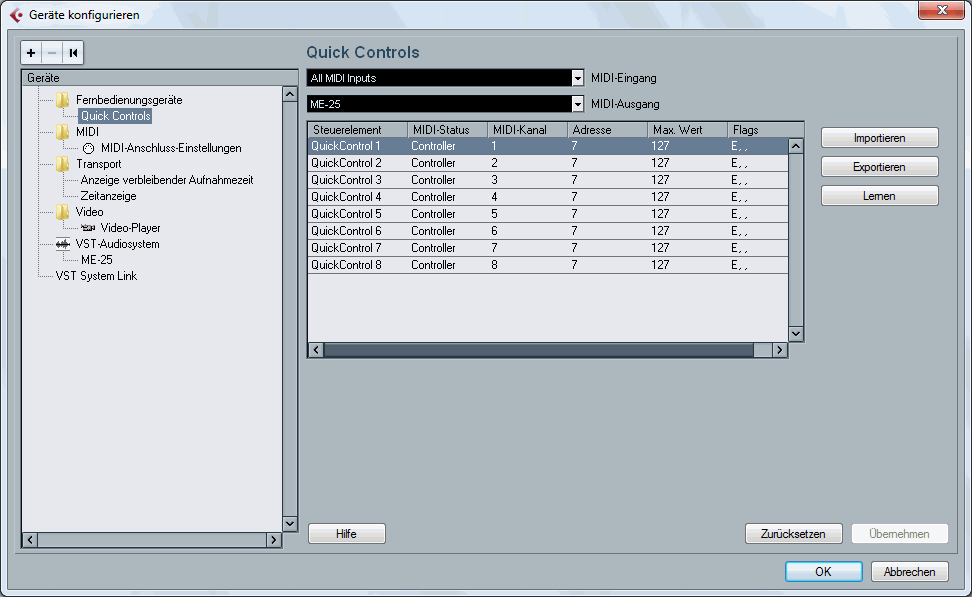Click the Transport folder icon
The height and width of the screenshot is (597, 972).
pyautogui.click(x=63, y=164)
